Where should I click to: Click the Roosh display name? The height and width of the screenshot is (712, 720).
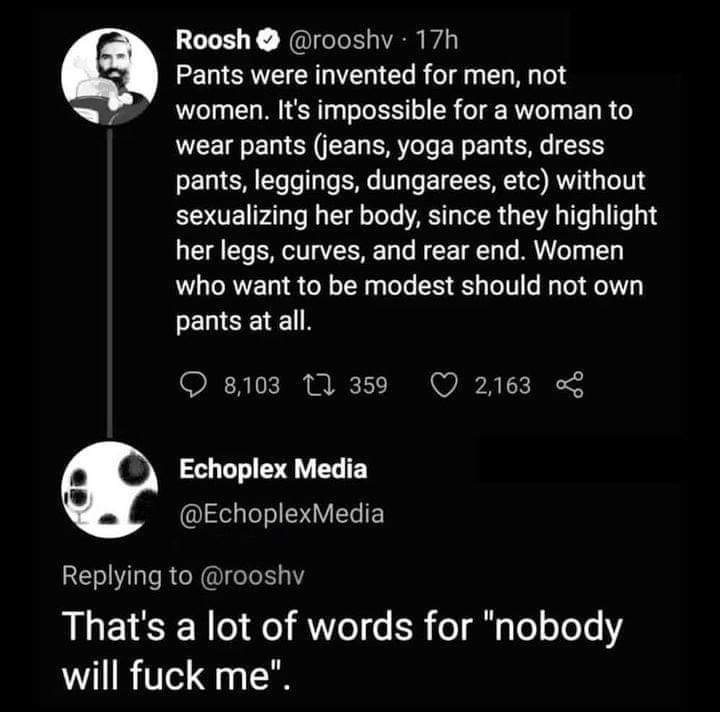[213, 40]
